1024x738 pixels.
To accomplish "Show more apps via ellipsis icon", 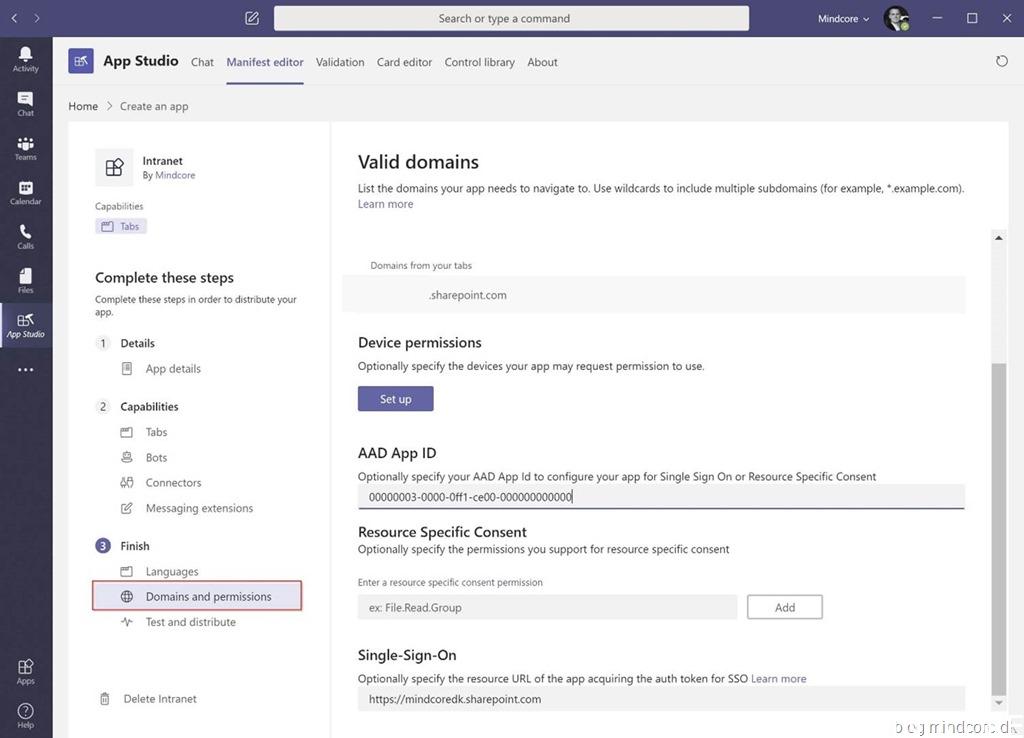I will [x=25, y=370].
